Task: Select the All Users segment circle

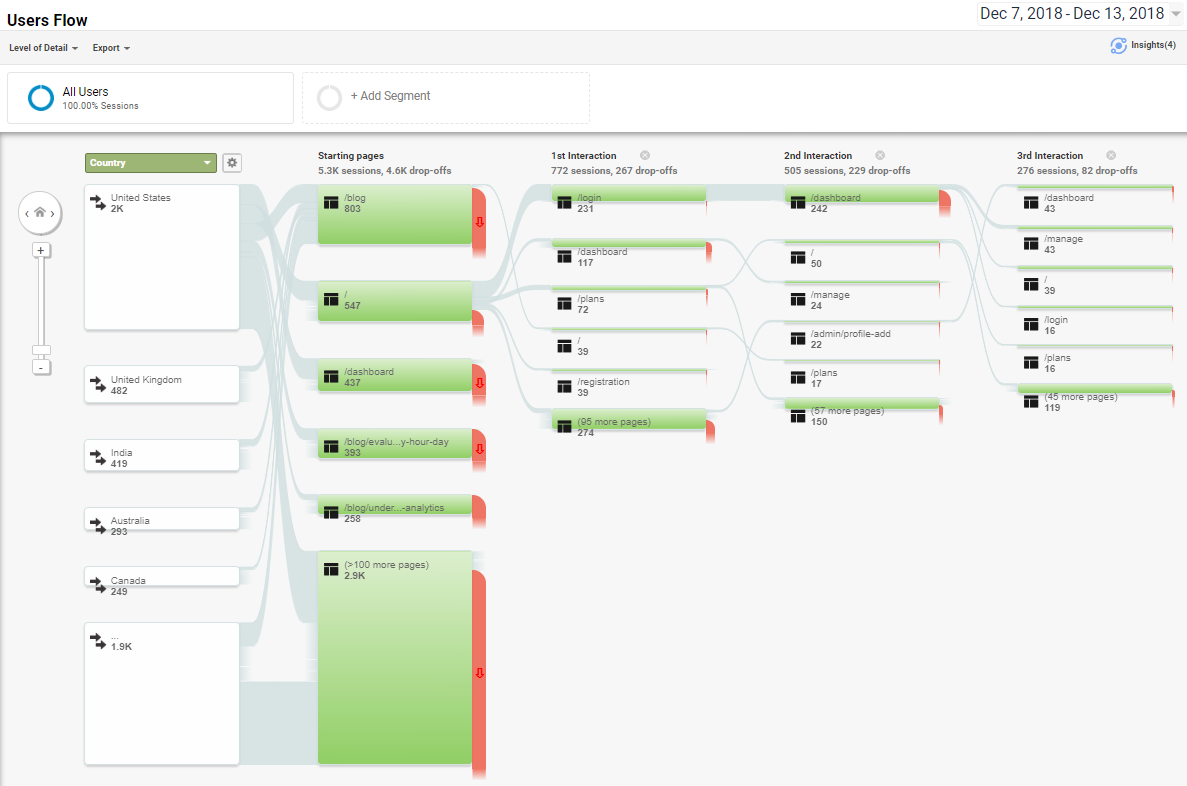Action: [x=40, y=97]
